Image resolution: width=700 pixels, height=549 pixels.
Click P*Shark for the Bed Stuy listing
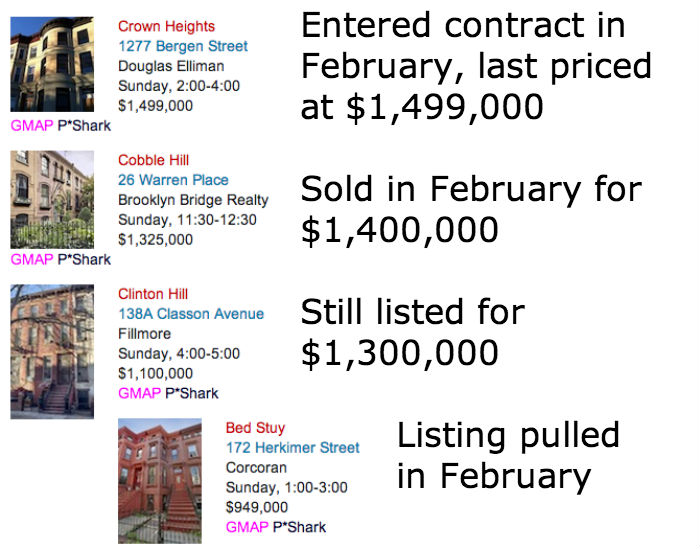(x=300, y=527)
